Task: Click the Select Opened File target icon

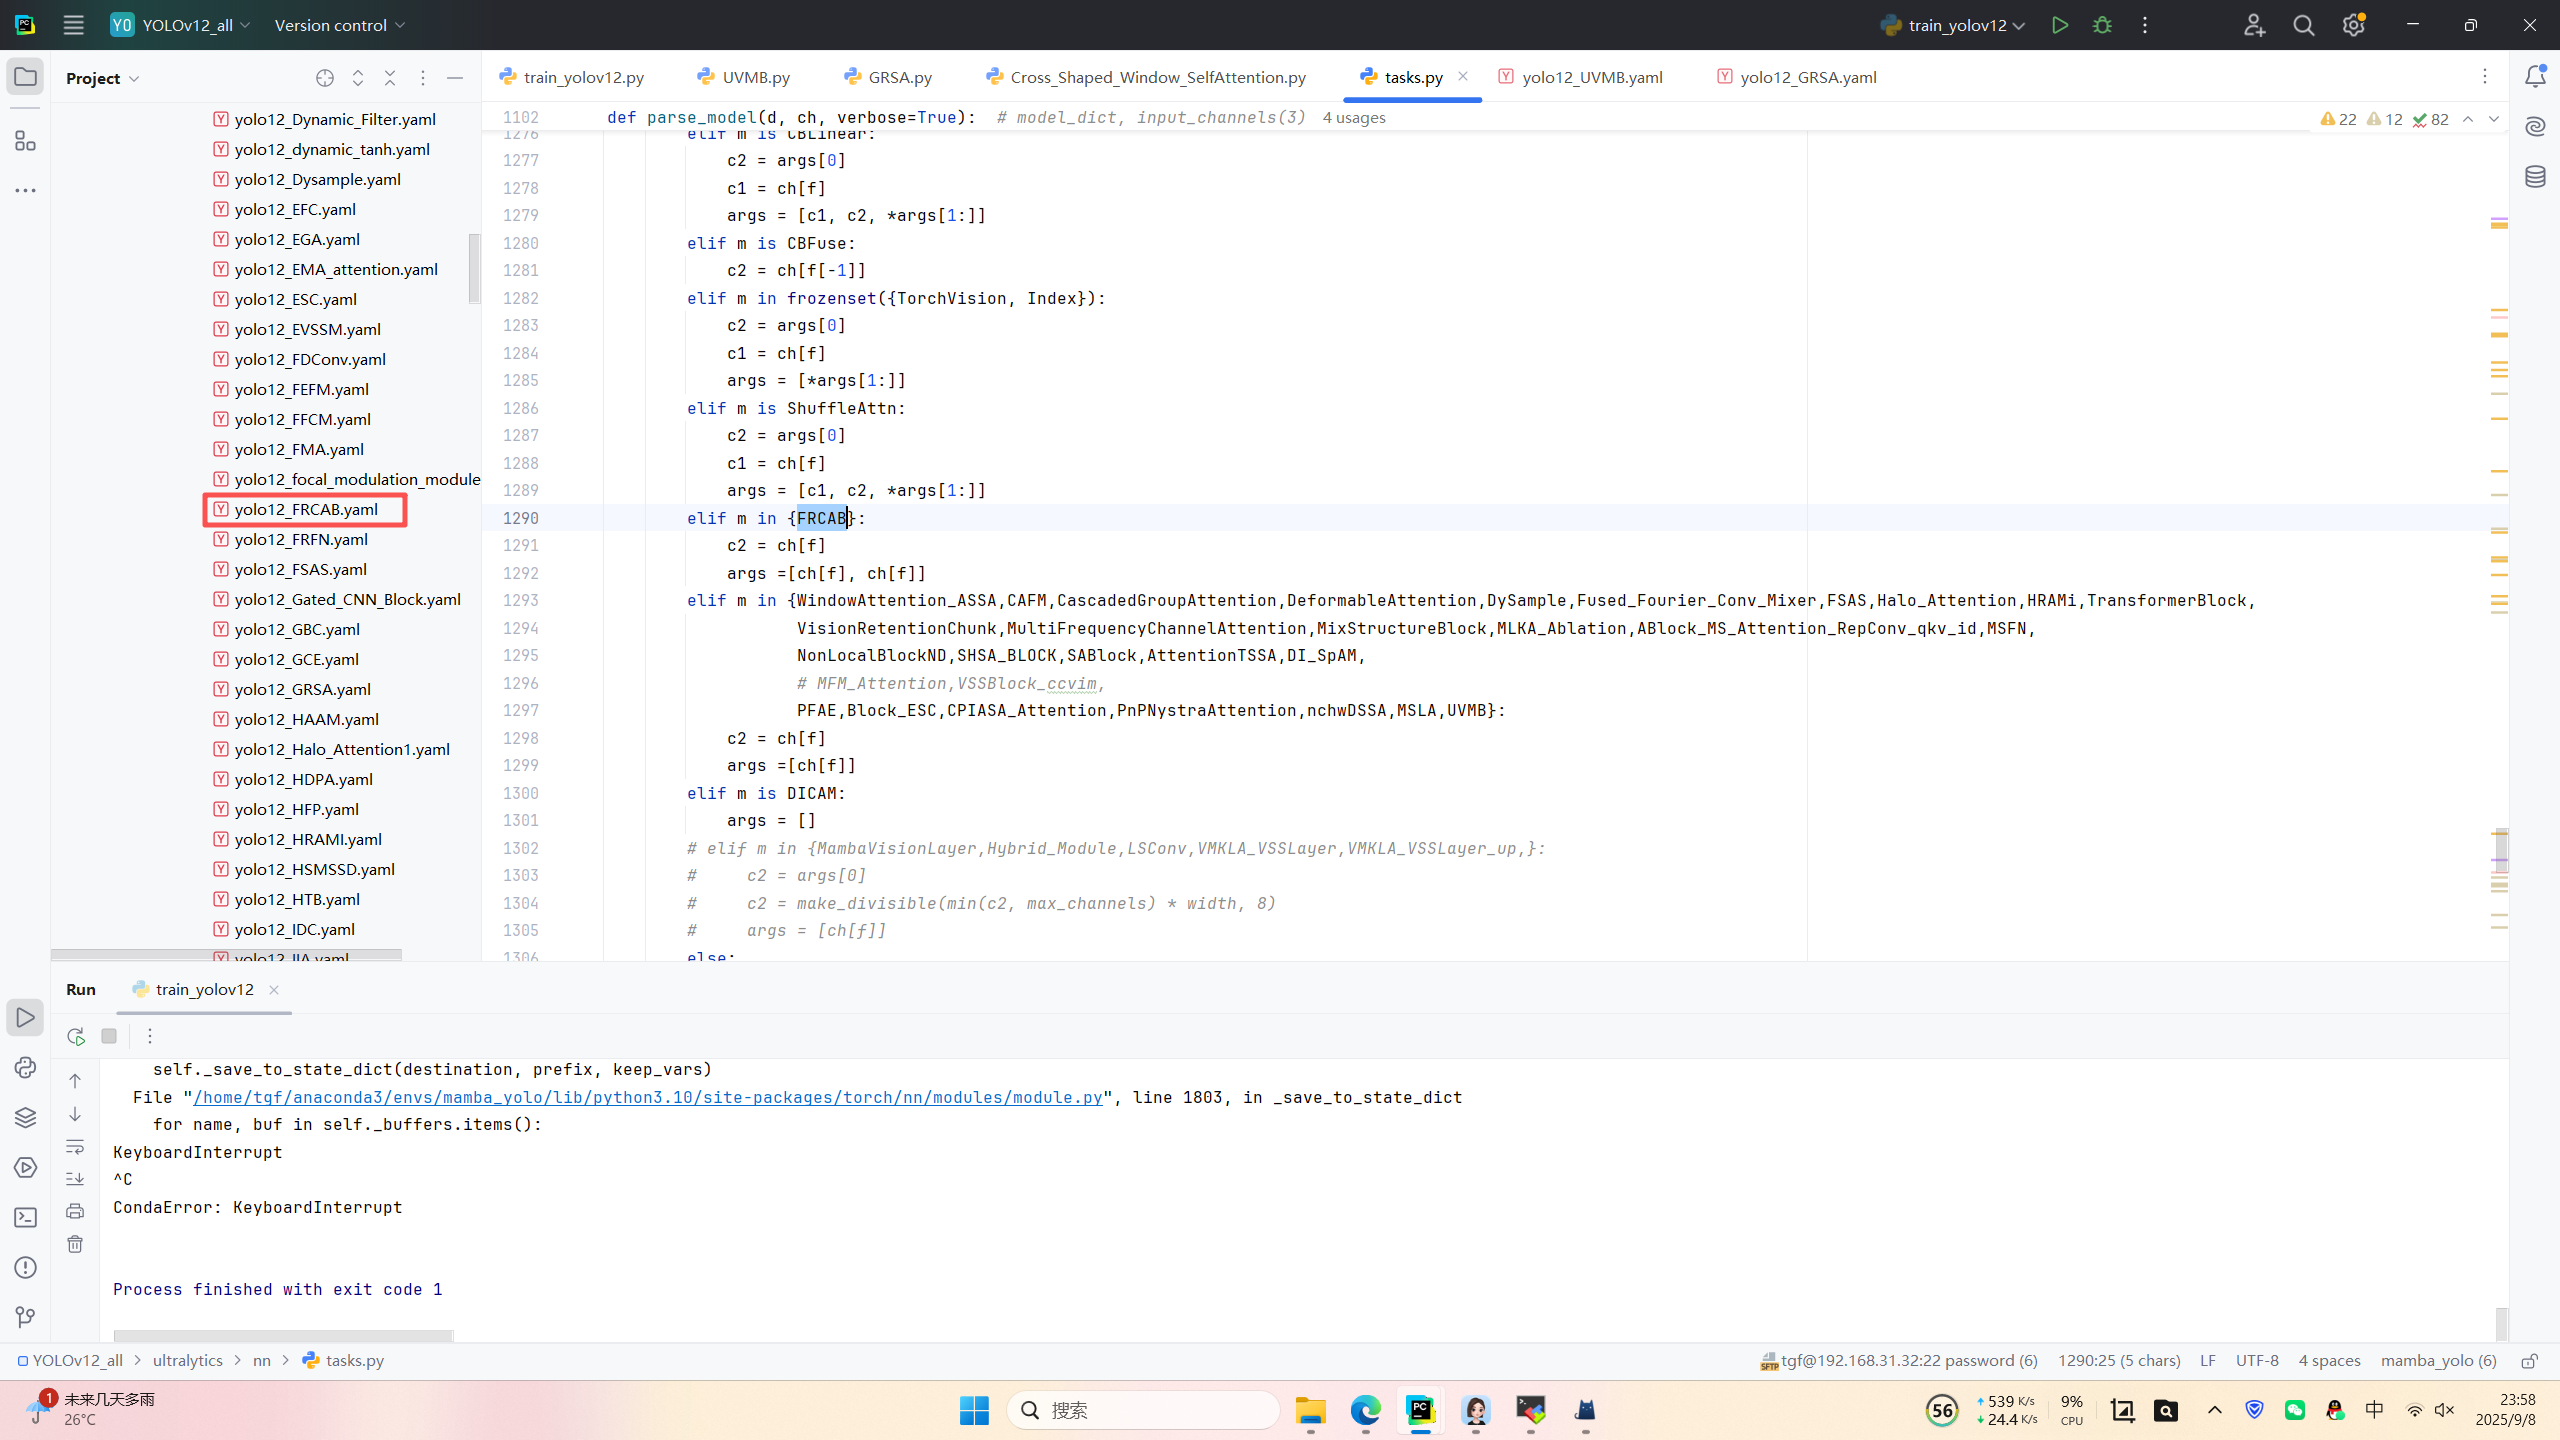Action: tap(324, 78)
